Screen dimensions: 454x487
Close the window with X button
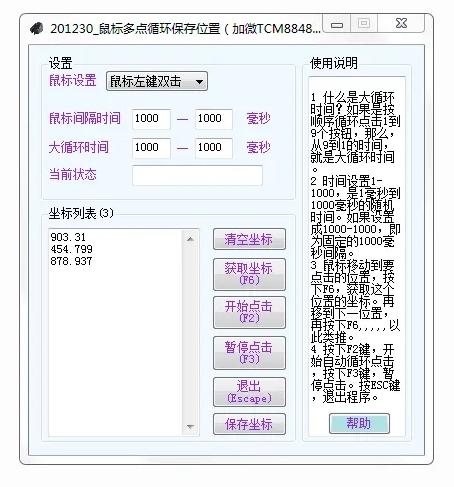401,23
